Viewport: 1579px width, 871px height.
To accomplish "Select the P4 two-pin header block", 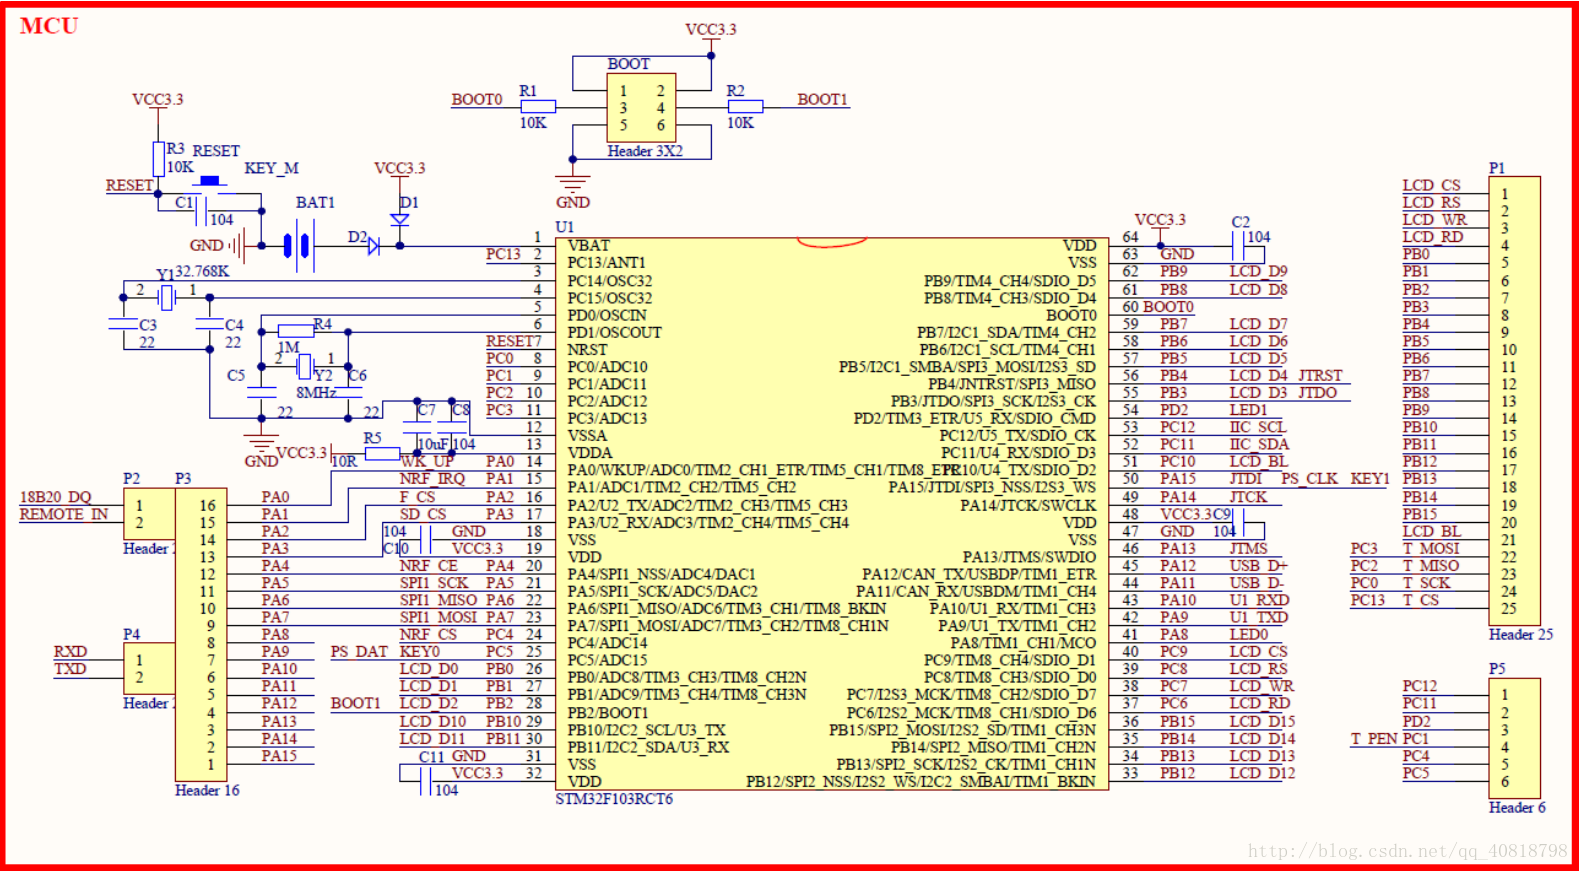I will [148, 669].
